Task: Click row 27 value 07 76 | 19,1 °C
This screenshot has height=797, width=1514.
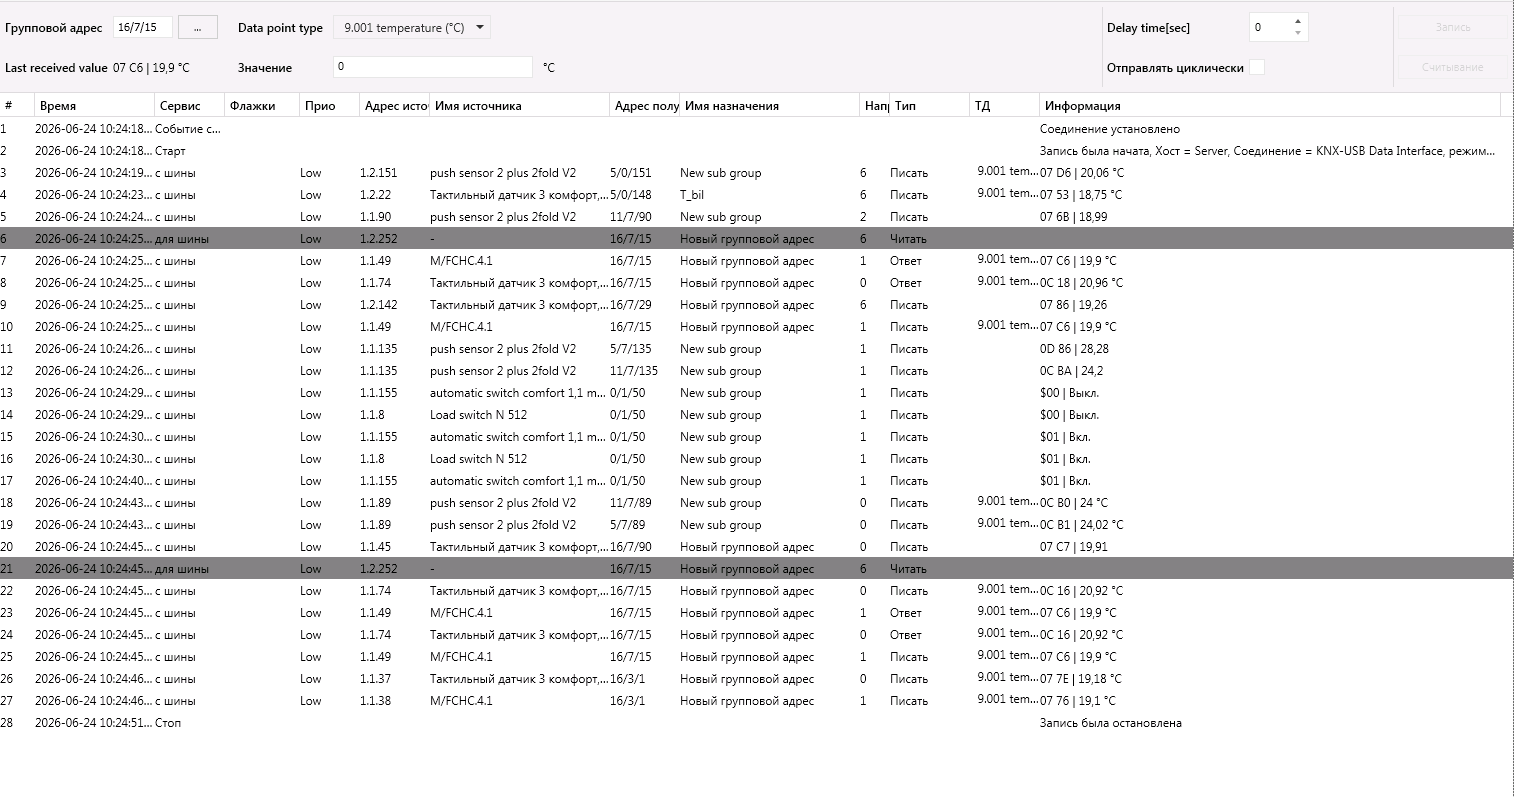Action: (1078, 701)
